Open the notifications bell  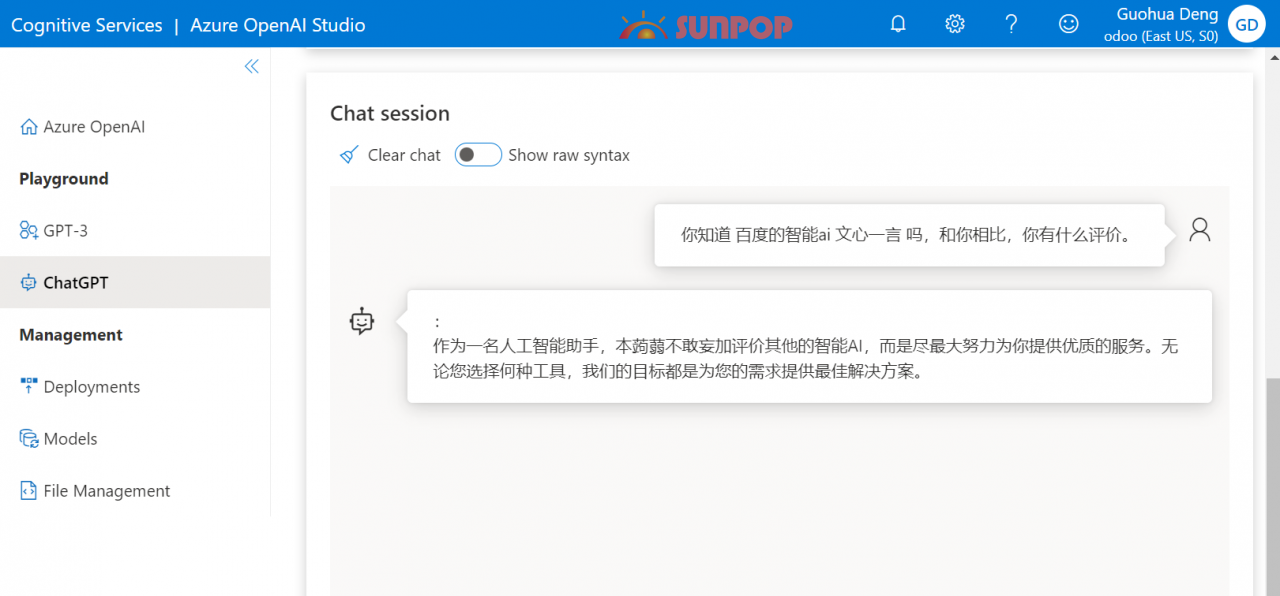897,22
